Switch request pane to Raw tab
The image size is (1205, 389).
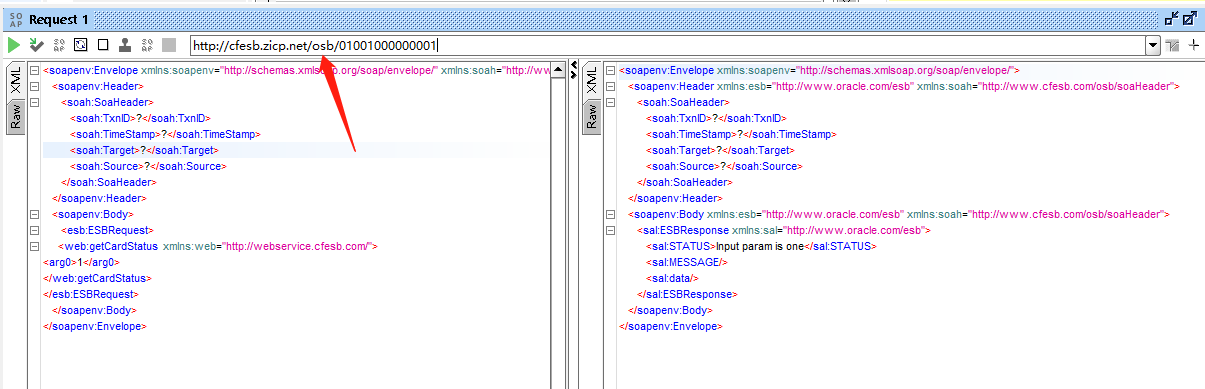pos(16,118)
